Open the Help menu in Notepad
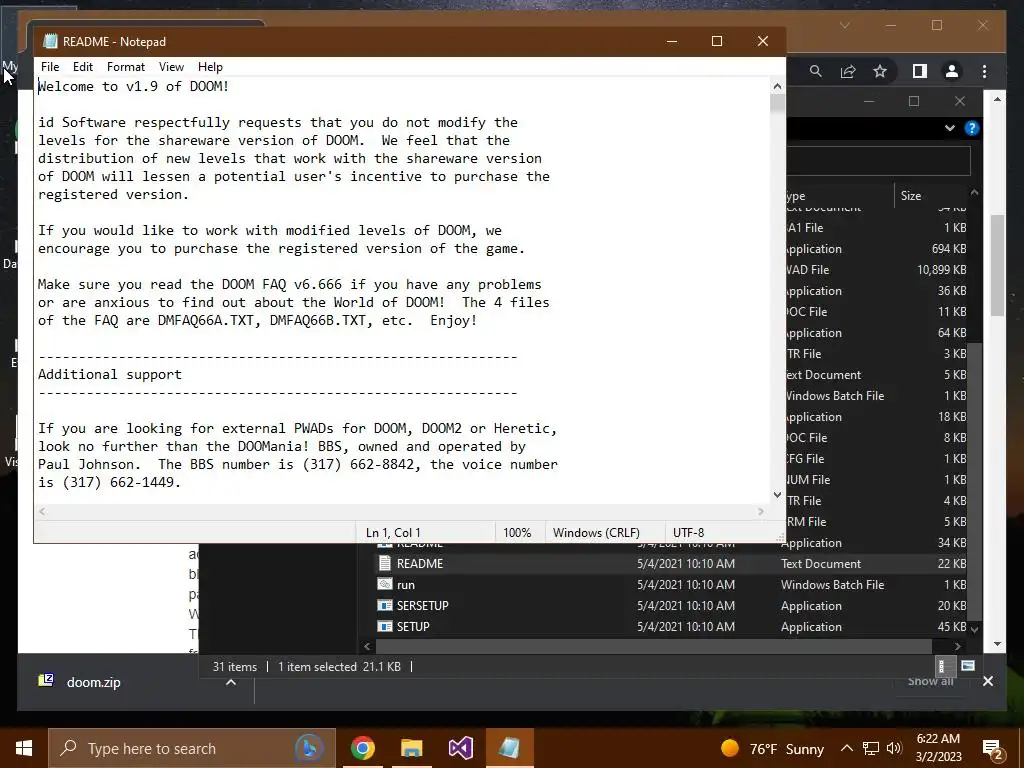The image size is (1024, 768). click(x=210, y=67)
